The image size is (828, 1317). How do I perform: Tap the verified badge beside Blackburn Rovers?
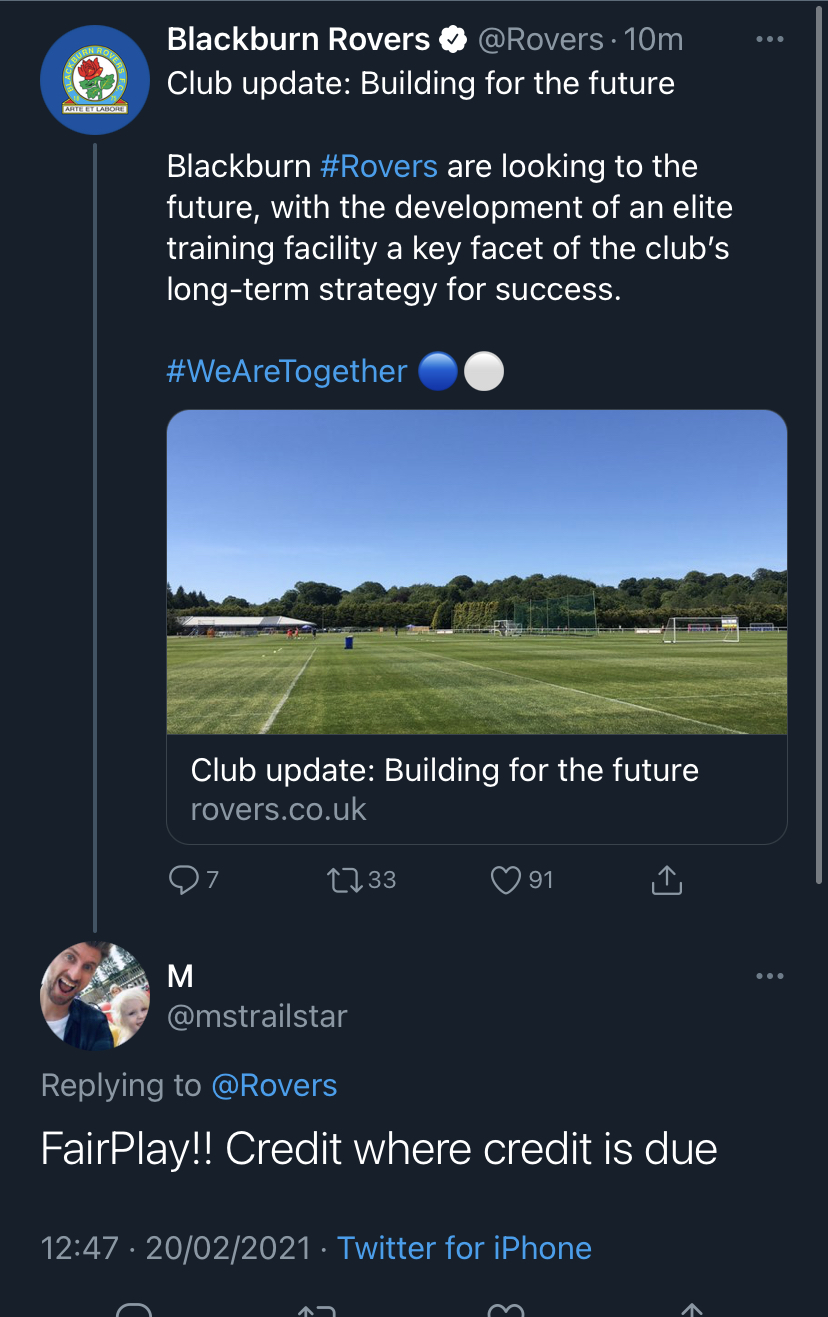(453, 40)
